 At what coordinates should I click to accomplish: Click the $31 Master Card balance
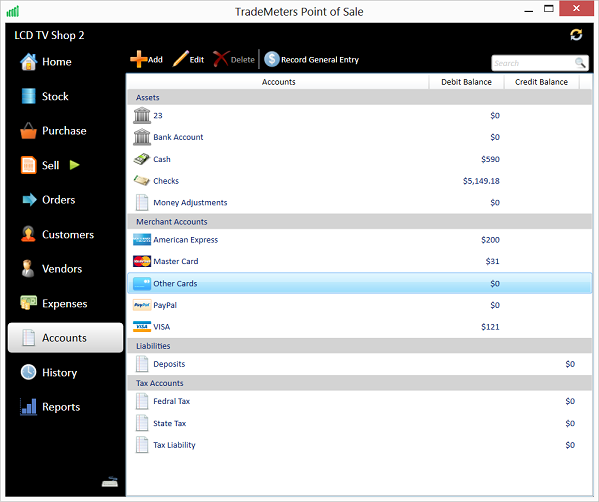click(x=492, y=261)
